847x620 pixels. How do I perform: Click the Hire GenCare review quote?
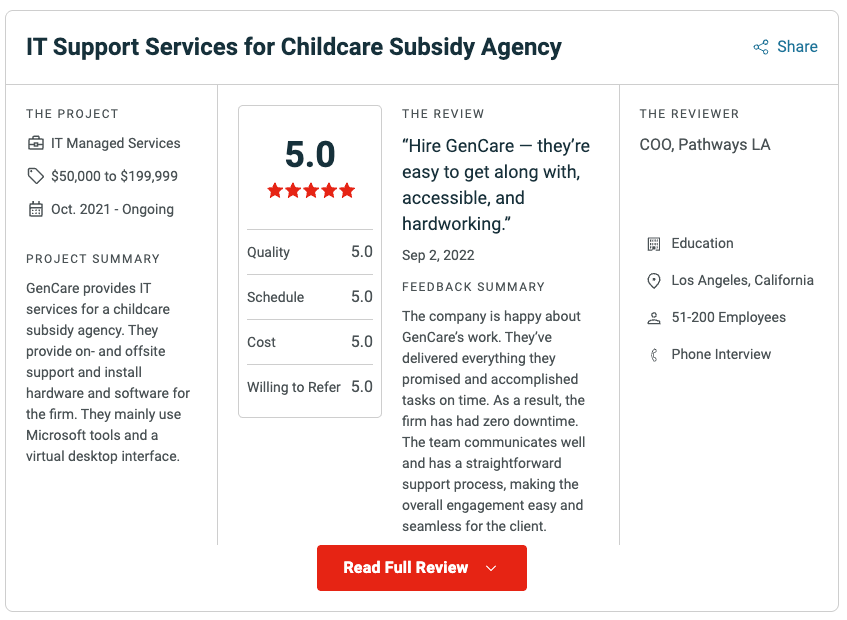[496, 184]
